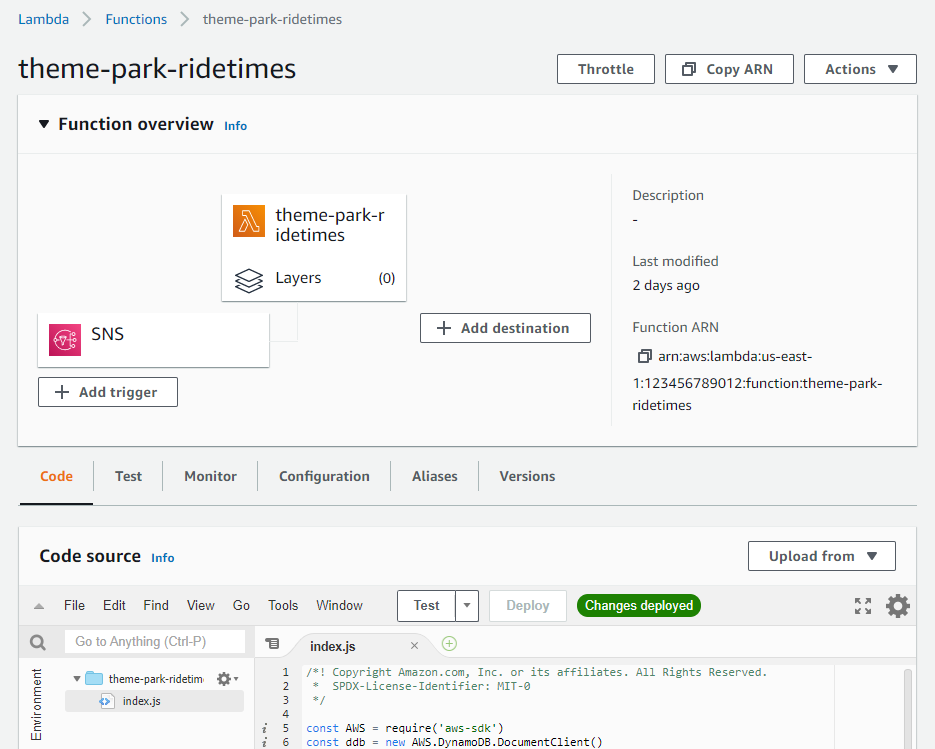Collapse the theme-park-ridetimes folder in the tree
The width and height of the screenshot is (935, 749).
(x=77, y=679)
